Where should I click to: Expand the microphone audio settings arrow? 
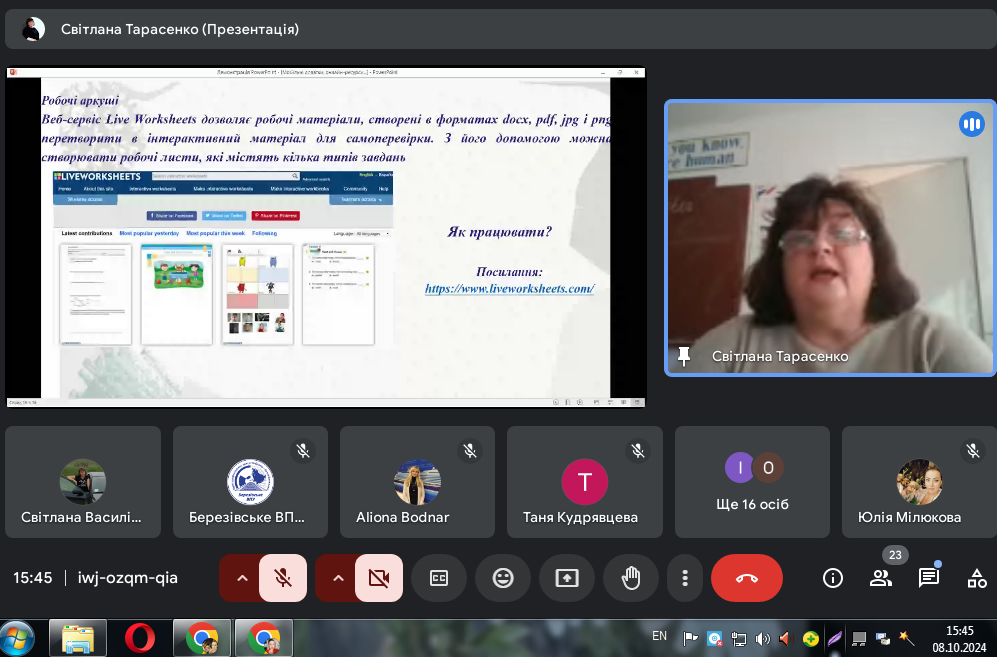click(241, 578)
